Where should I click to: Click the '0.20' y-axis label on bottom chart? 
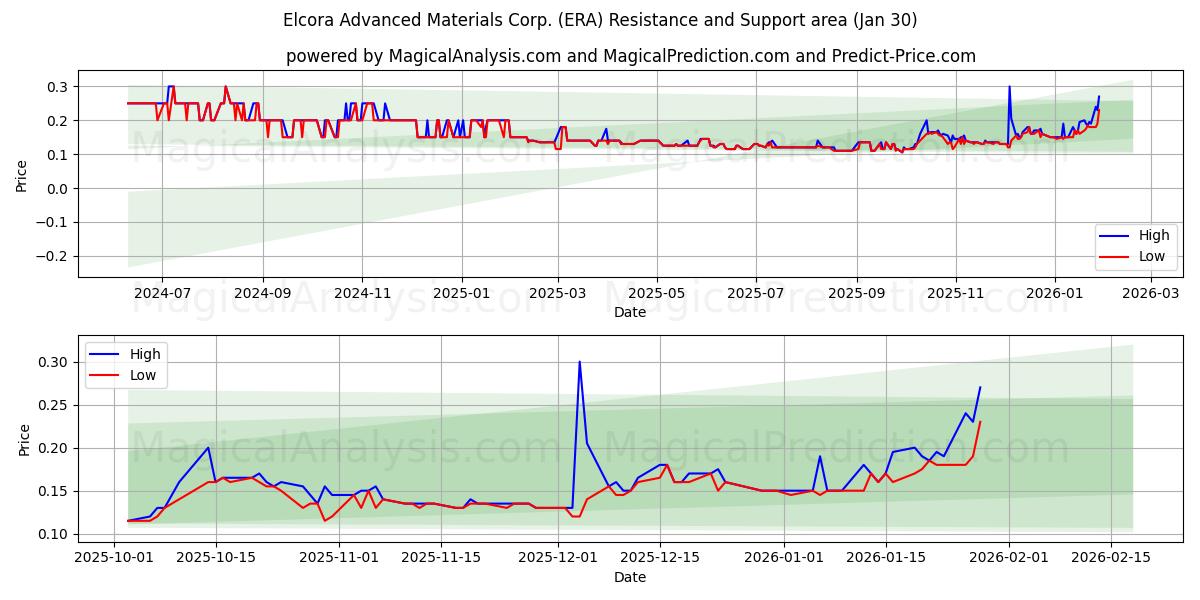click(54, 448)
